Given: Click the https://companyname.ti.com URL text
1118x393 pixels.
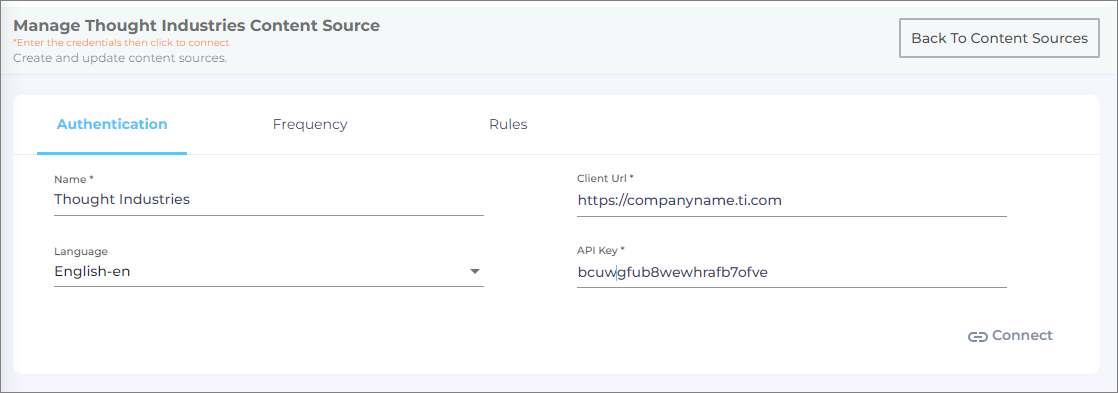Looking at the screenshot, I should 680,200.
